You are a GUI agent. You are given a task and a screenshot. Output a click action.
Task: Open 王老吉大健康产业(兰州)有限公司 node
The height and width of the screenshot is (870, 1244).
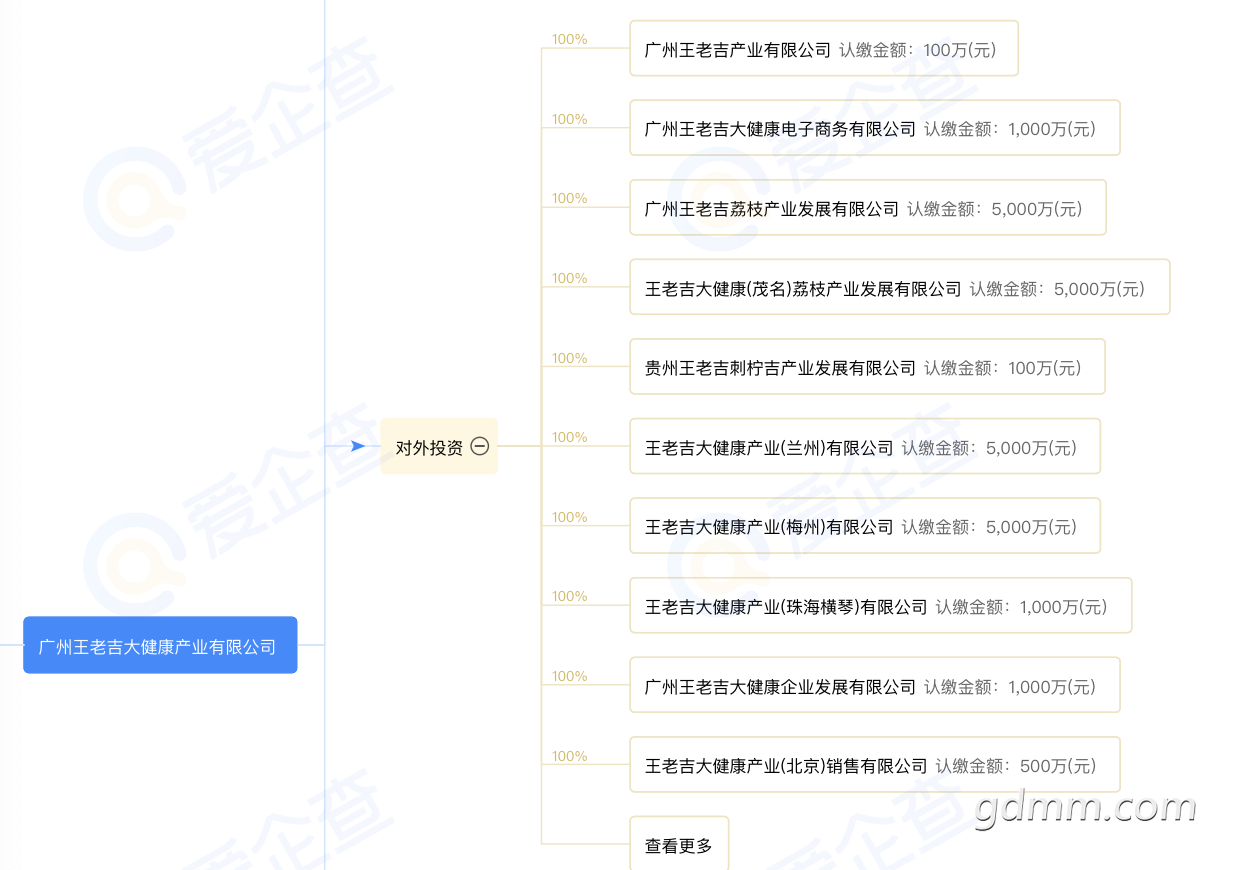[x=769, y=447]
